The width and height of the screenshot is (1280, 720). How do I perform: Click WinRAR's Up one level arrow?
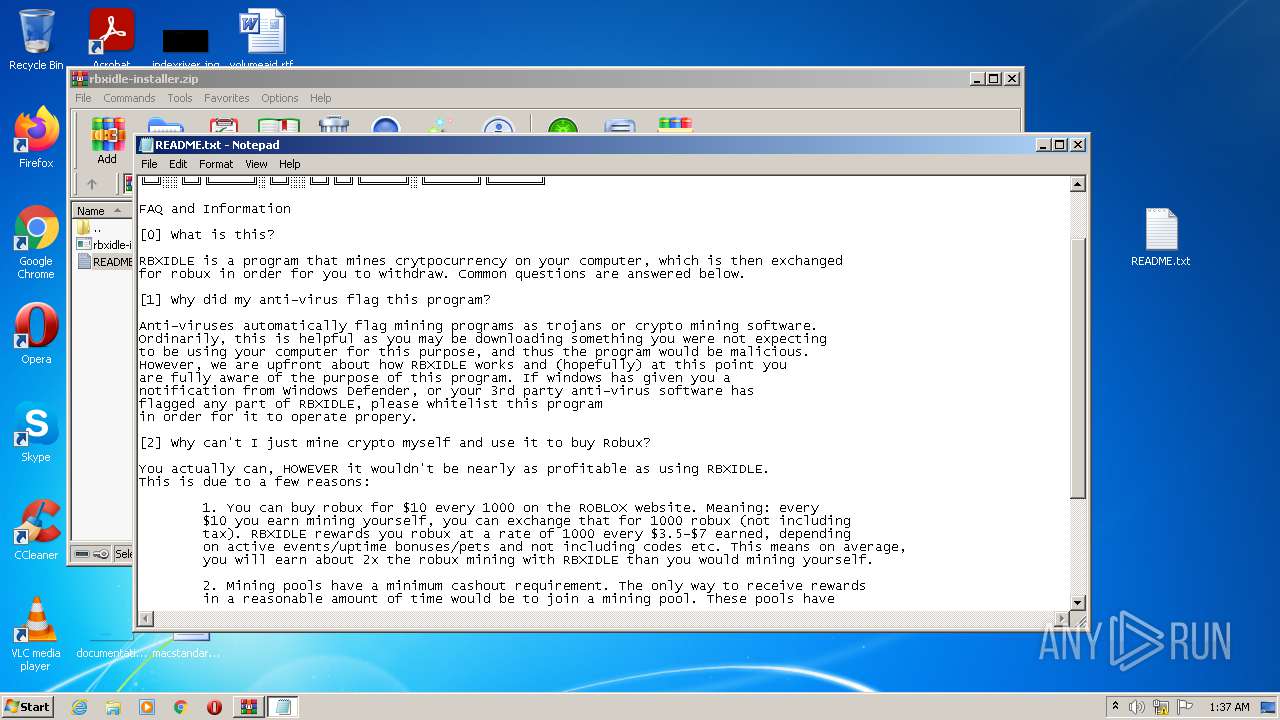pyautogui.click(x=92, y=184)
